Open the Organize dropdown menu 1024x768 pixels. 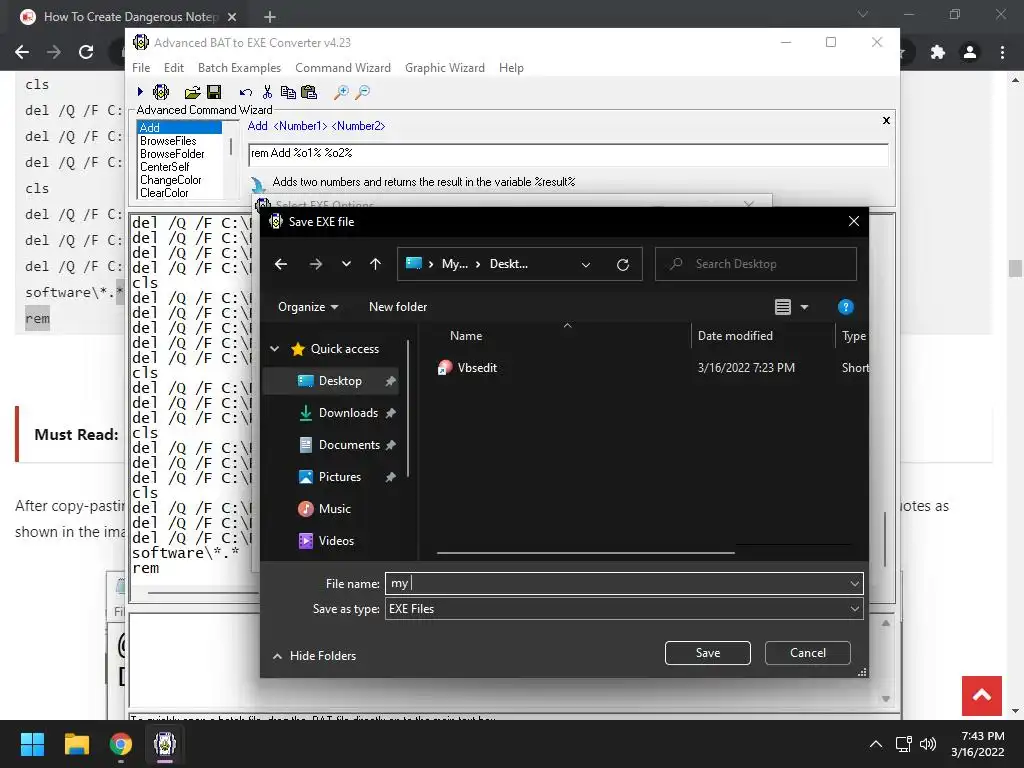(x=308, y=307)
